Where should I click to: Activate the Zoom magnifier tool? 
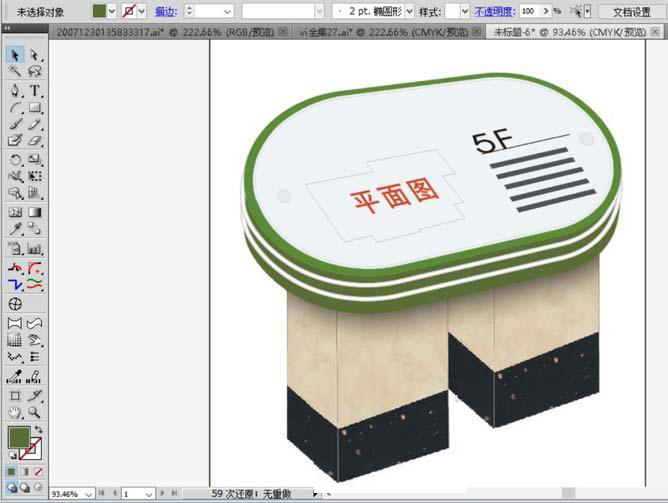tap(35, 412)
